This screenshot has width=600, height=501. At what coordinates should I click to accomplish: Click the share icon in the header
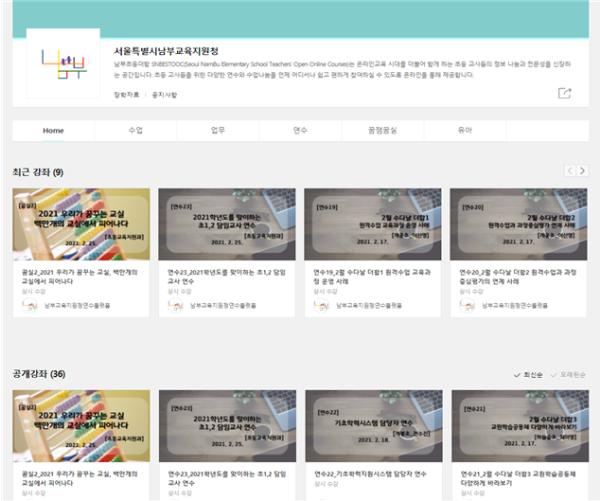point(564,93)
